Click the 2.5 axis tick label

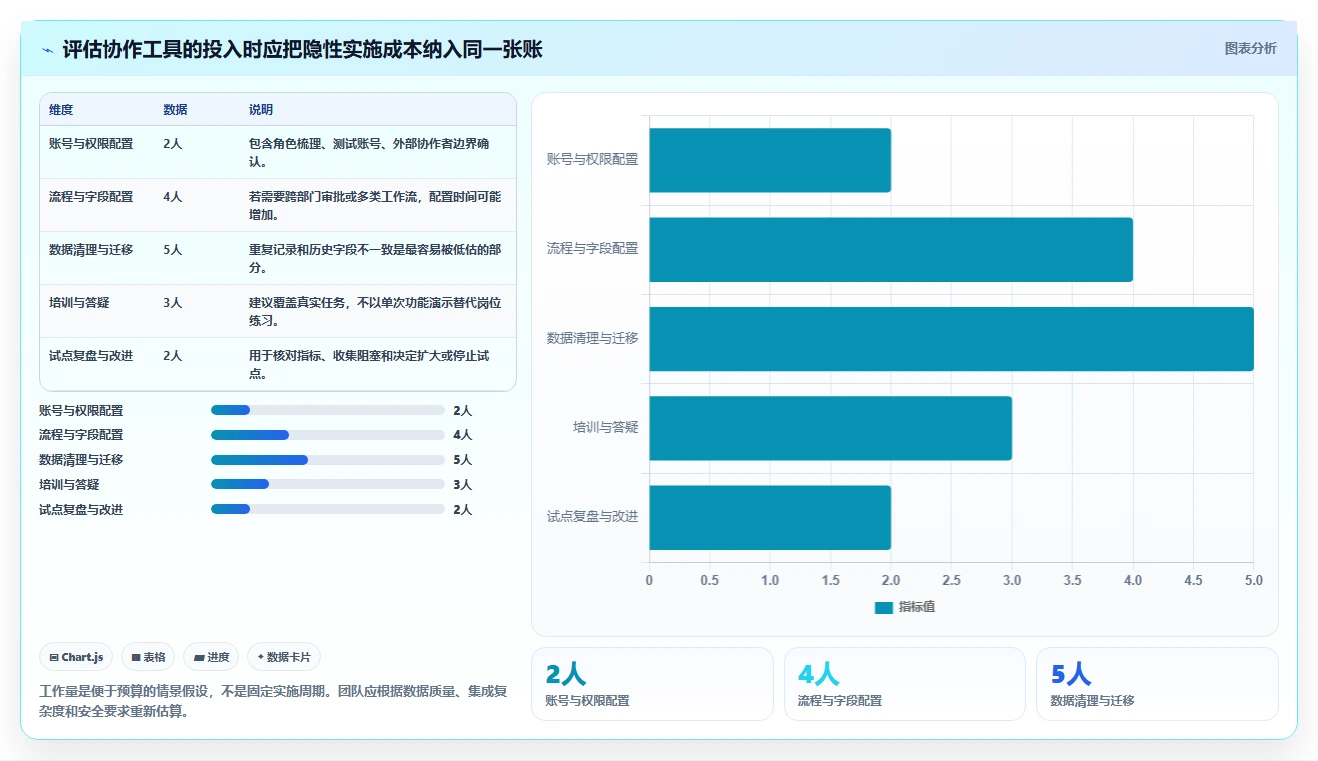951,580
